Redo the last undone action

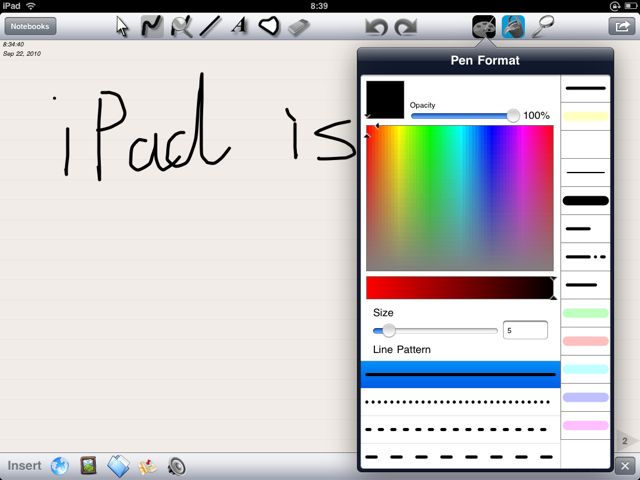tap(406, 27)
